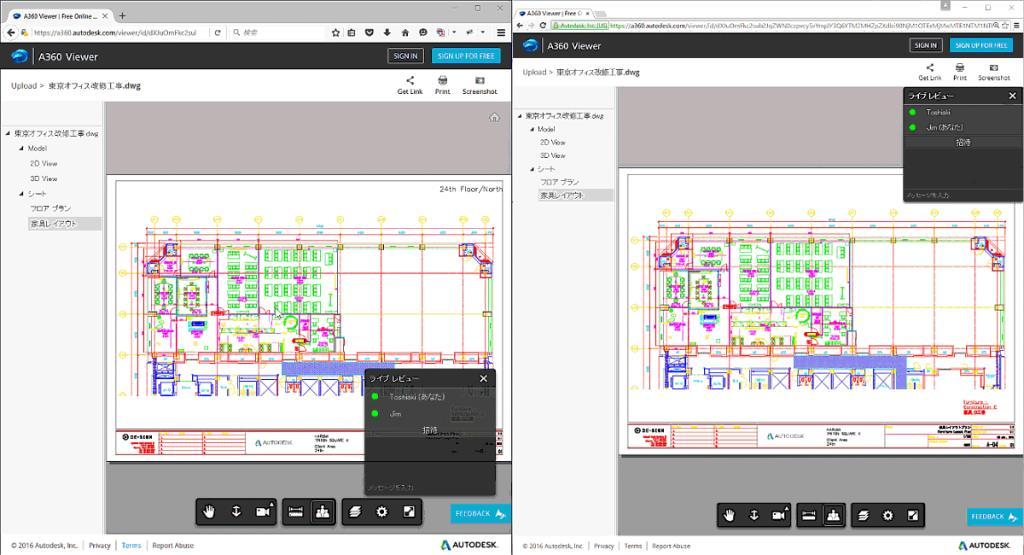Toggle Live Review button in left window toolbar

click(x=323, y=512)
